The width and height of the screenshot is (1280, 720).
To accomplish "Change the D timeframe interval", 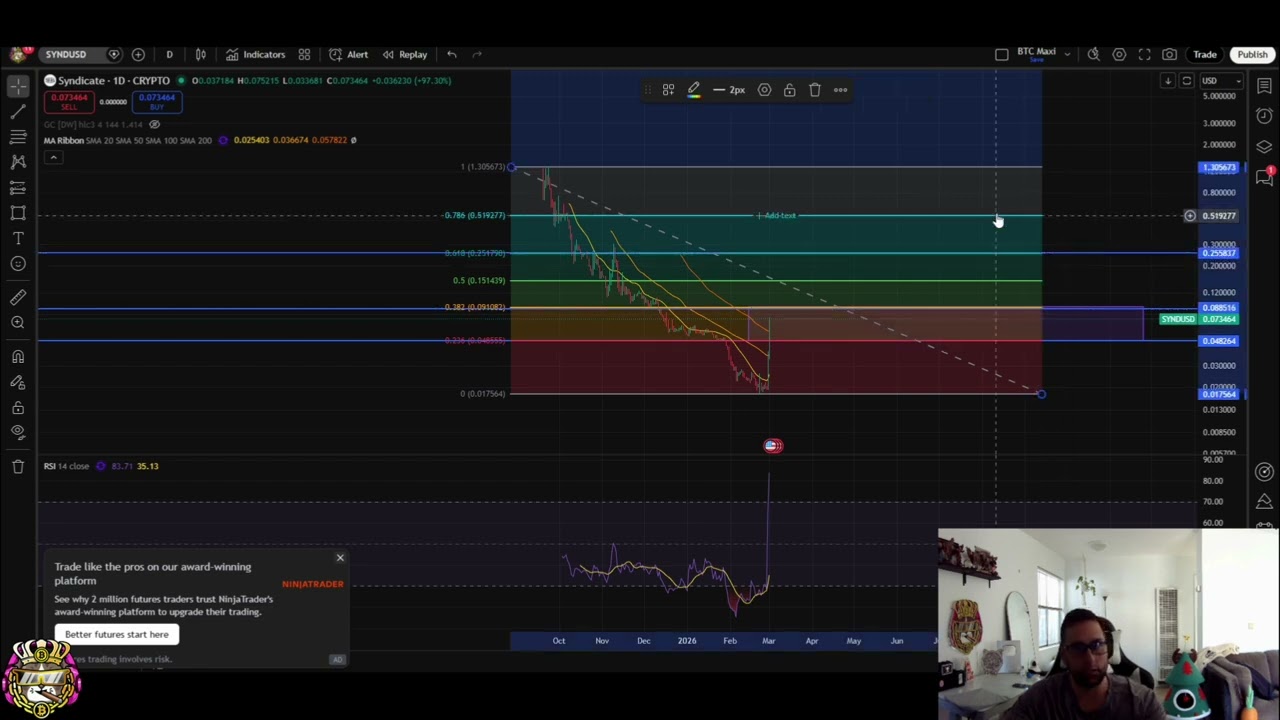I will [169, 54].
